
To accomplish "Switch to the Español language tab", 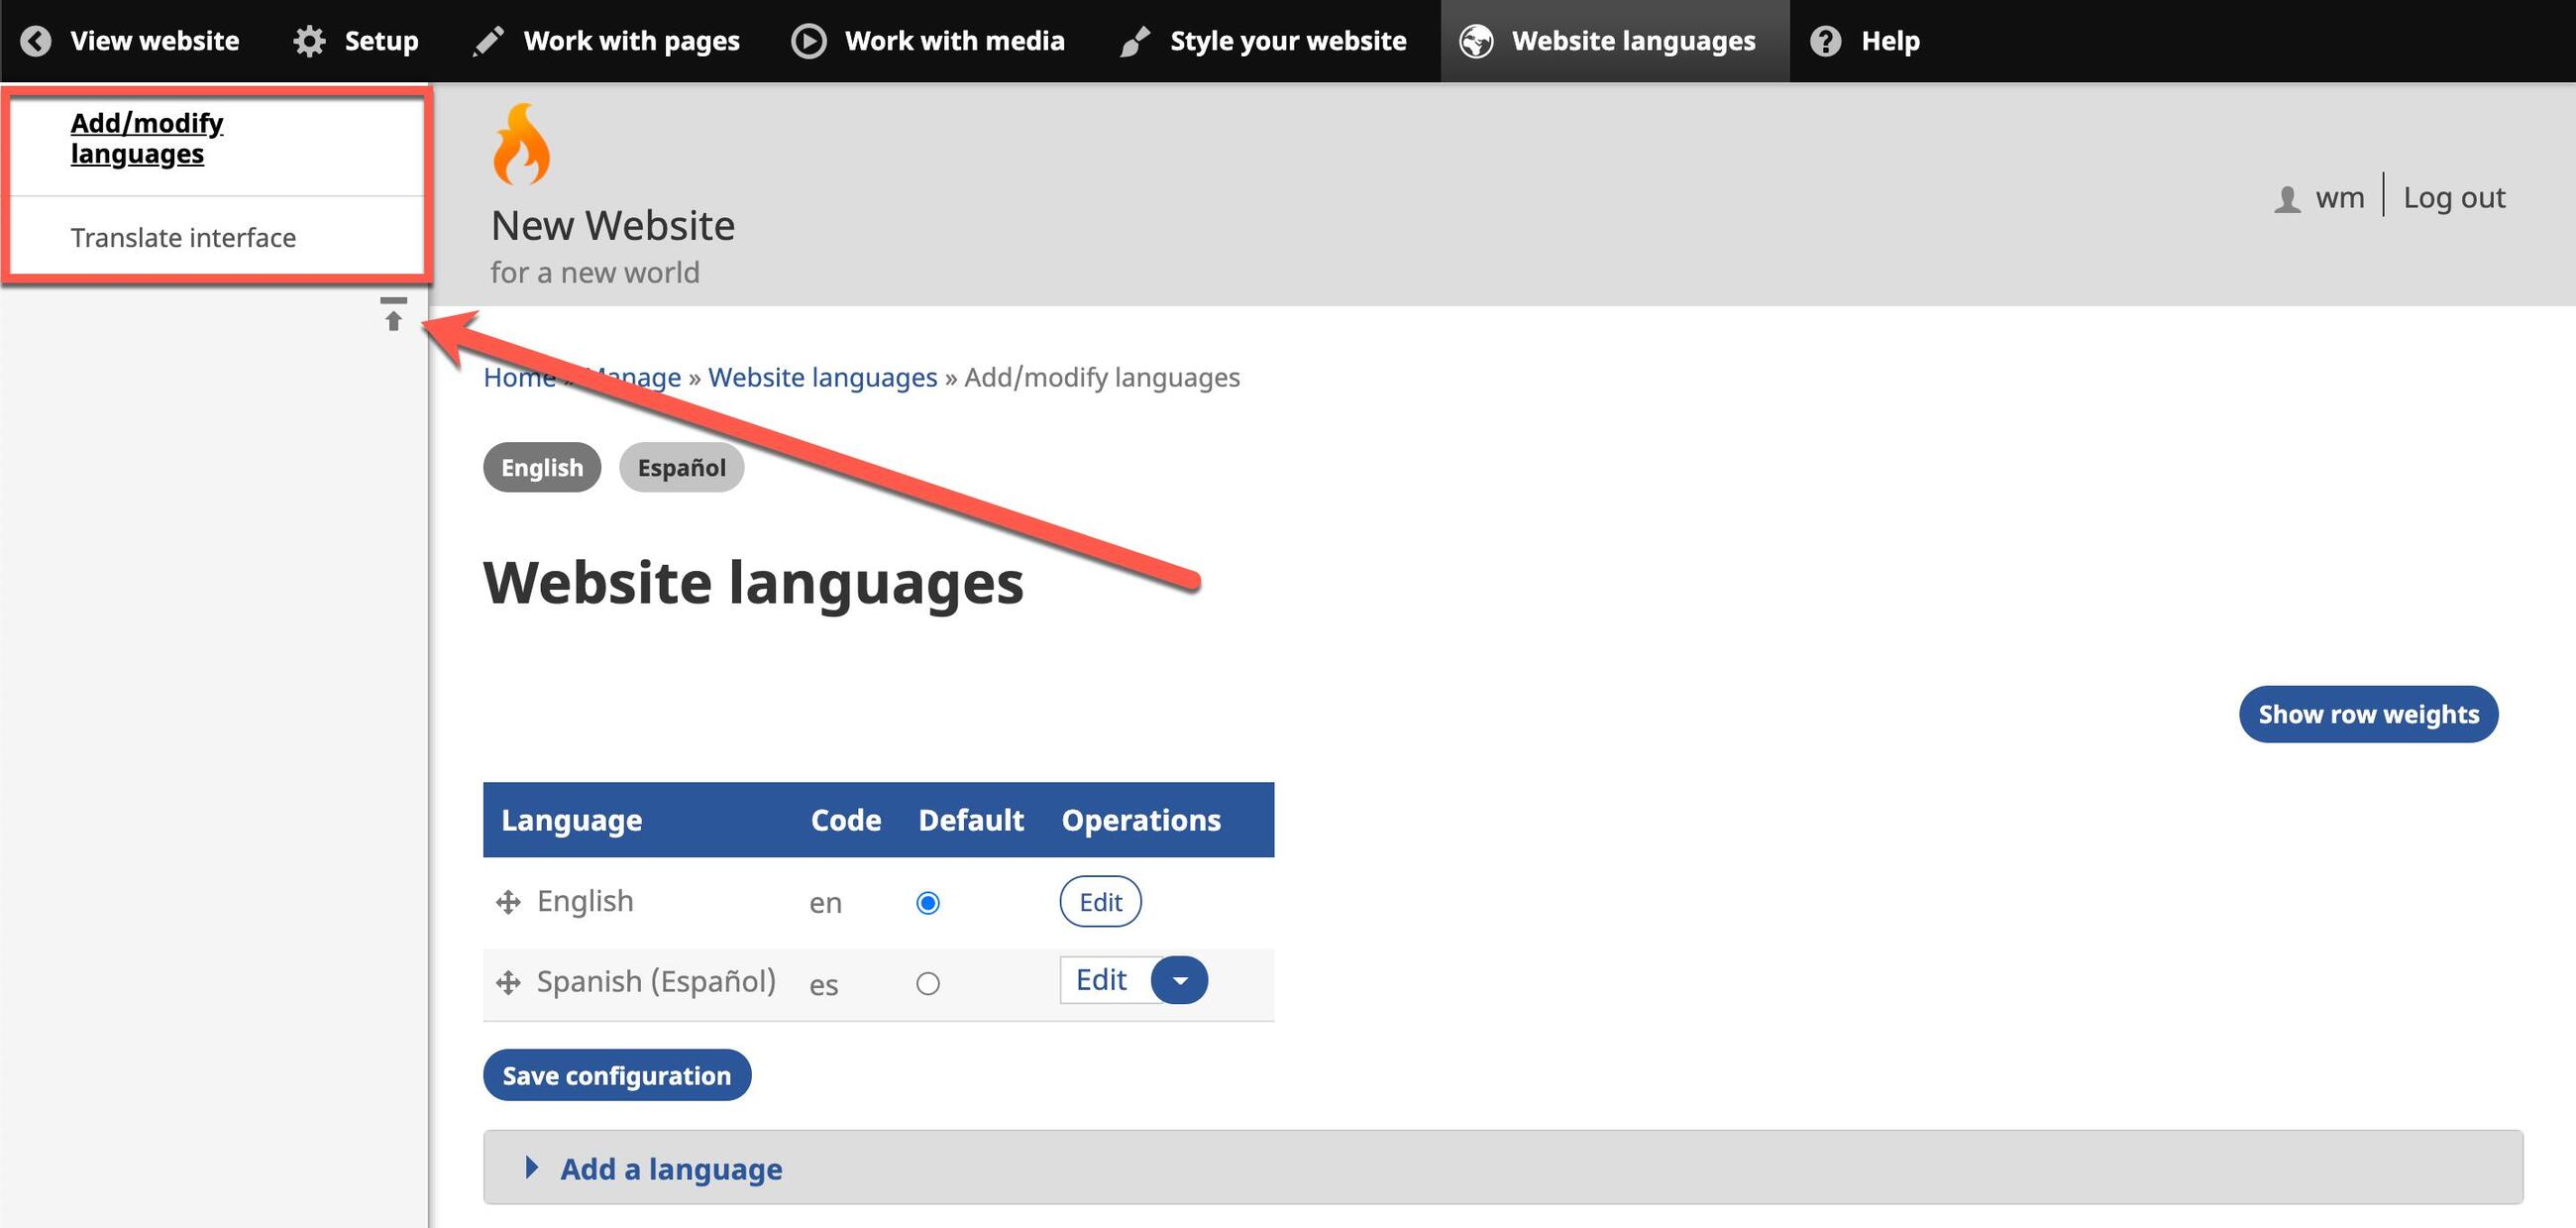I will [681, 467].
